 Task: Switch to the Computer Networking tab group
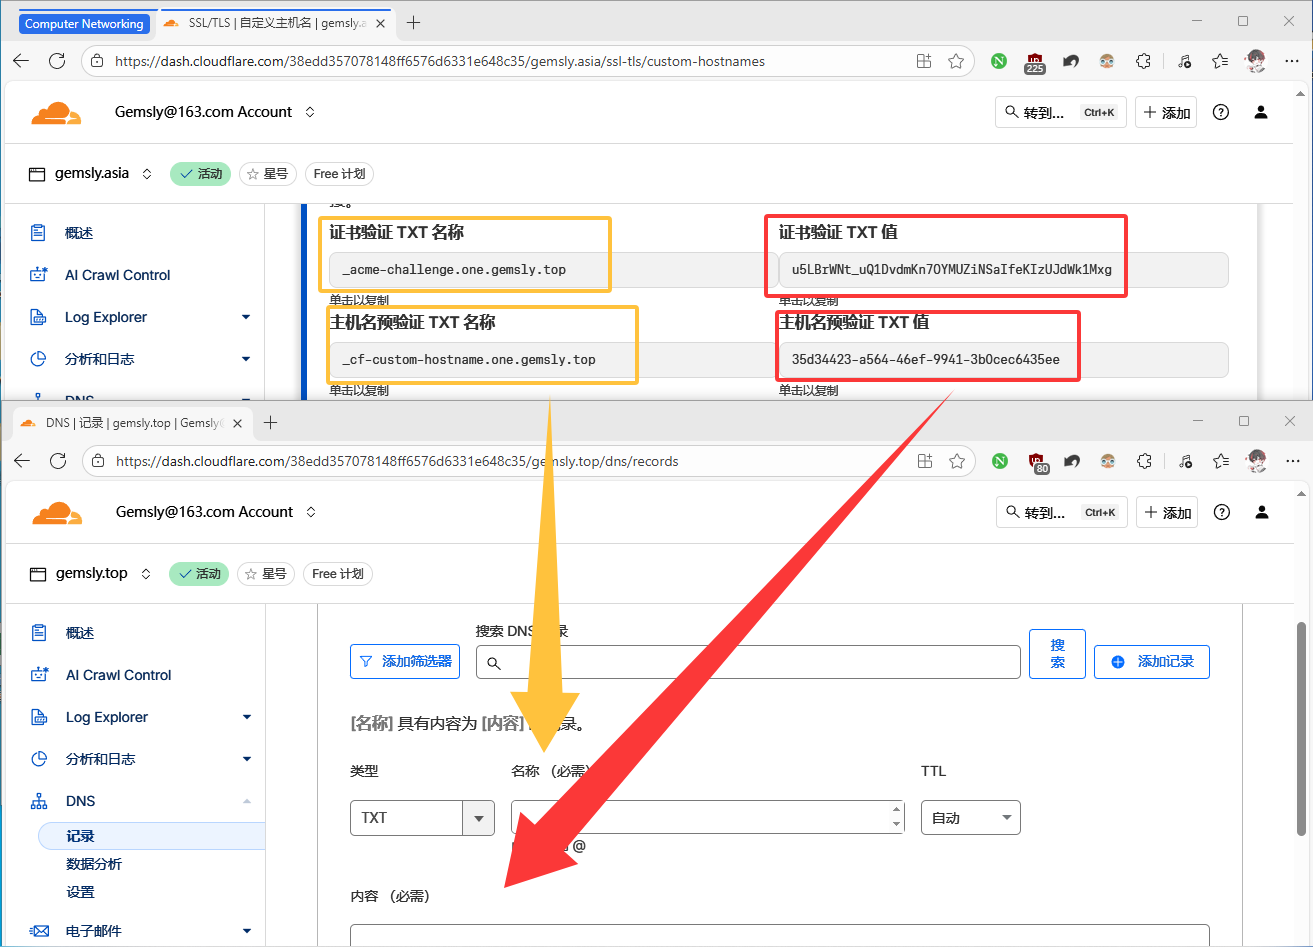84,23
